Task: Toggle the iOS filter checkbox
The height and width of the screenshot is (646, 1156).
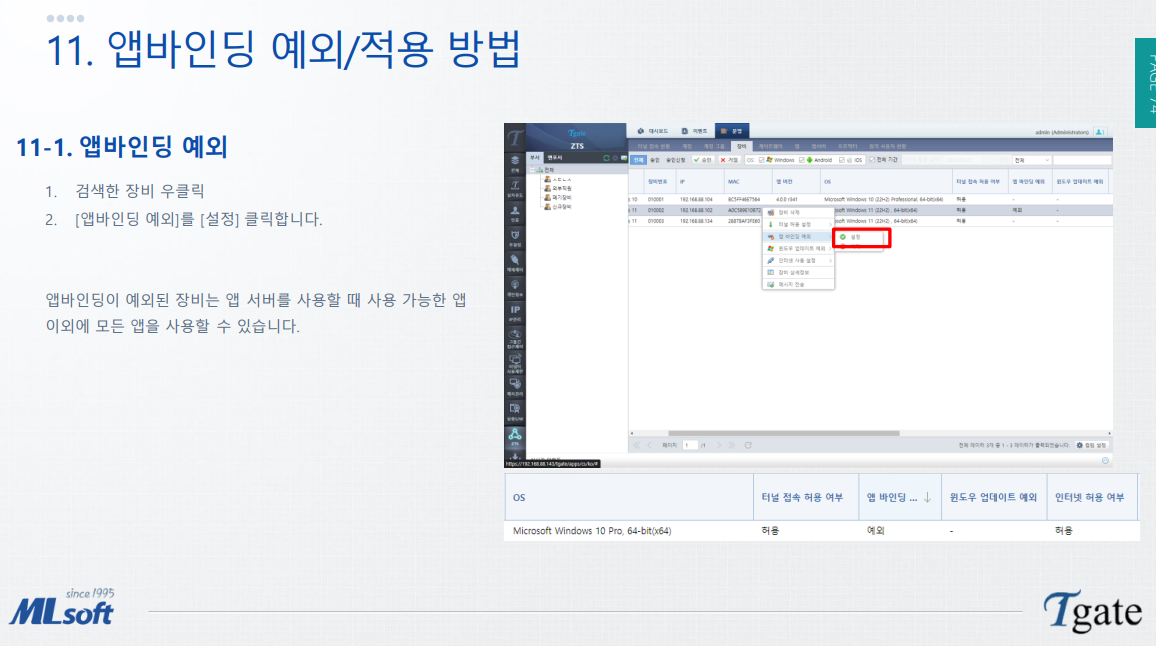Action: [x=841, y=160]
